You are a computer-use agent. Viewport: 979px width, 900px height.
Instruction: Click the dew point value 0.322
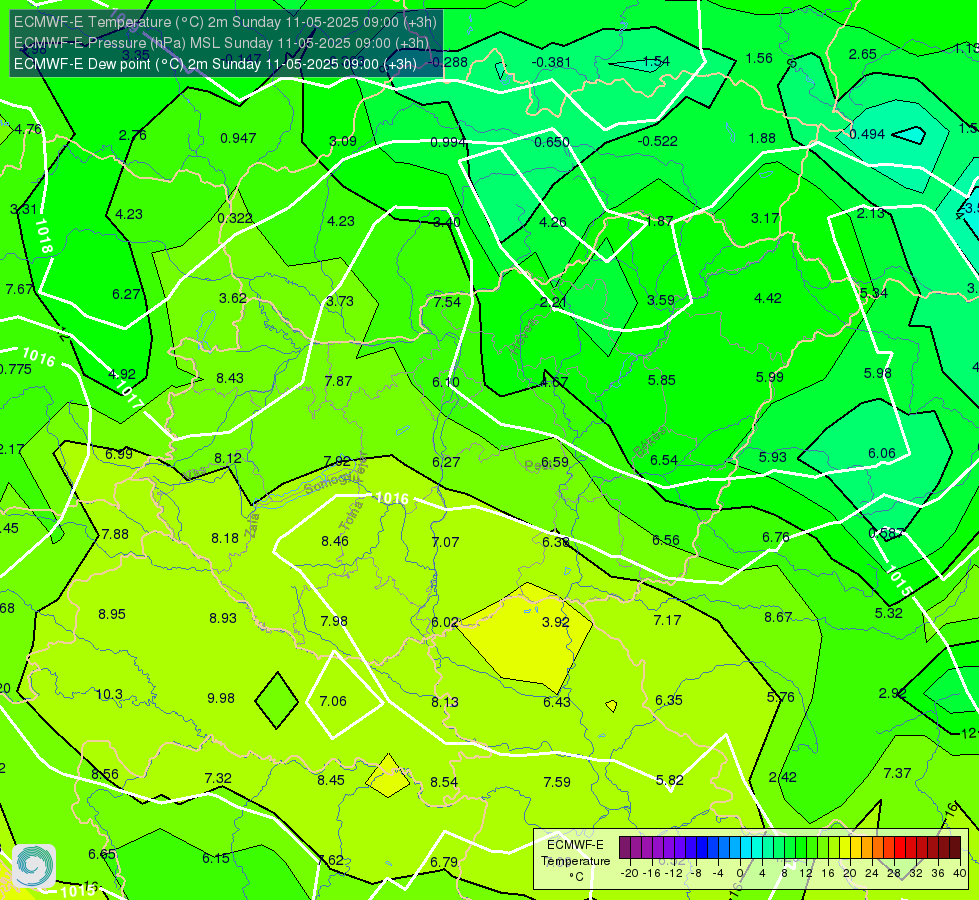click(x=235, y=219)
